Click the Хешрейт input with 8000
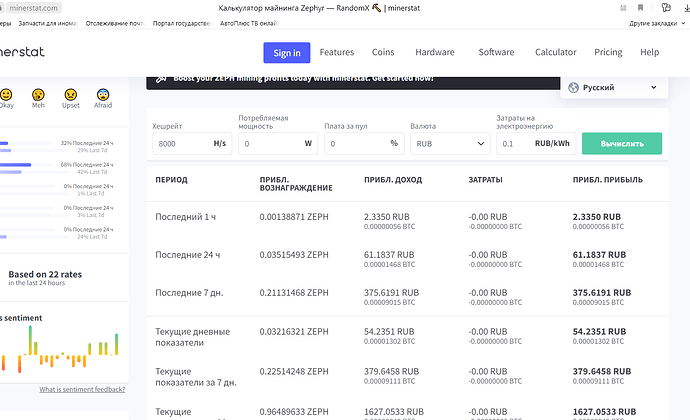Viewport: 690px width, 420px height. (192, 144)
